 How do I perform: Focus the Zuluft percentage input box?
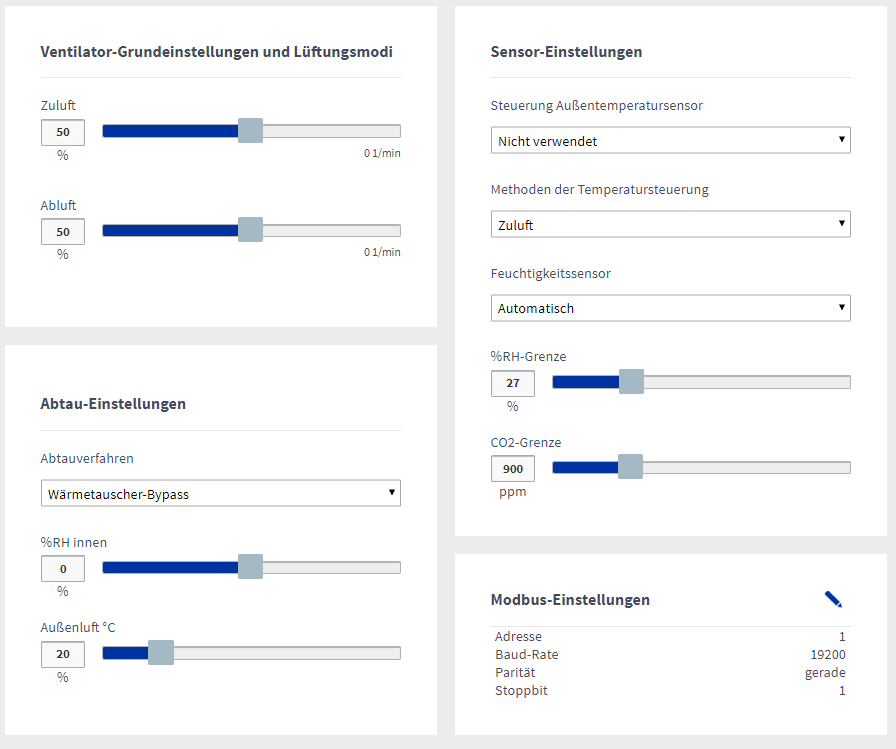point(62,132)
